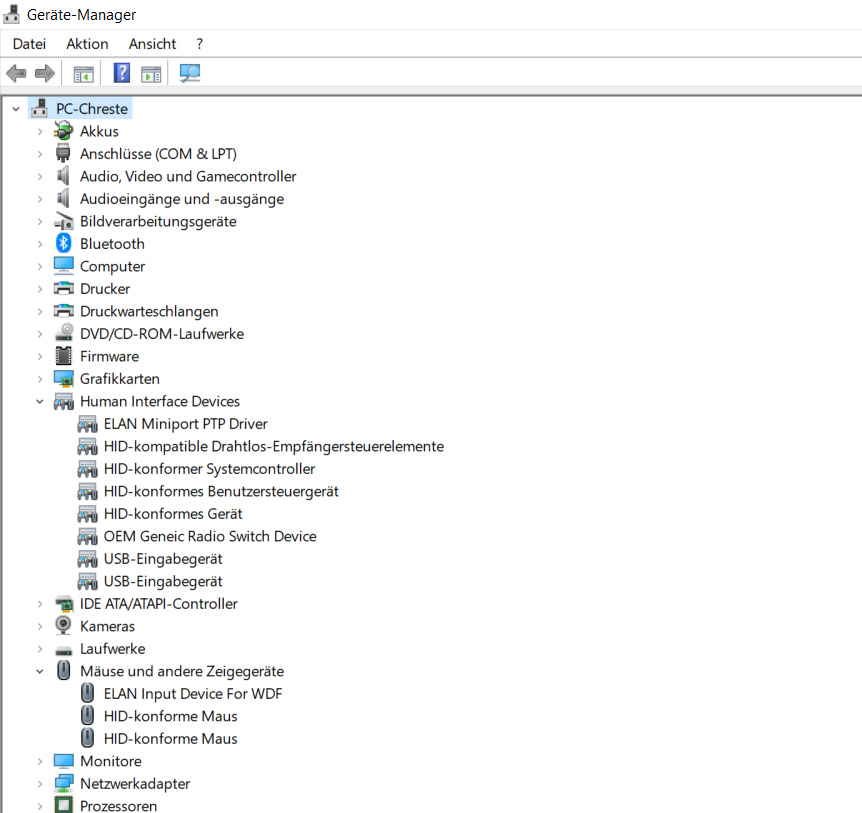Select ELAN Miniport PTP Driver
Screen dimensions: 862x813
(185, 424)
